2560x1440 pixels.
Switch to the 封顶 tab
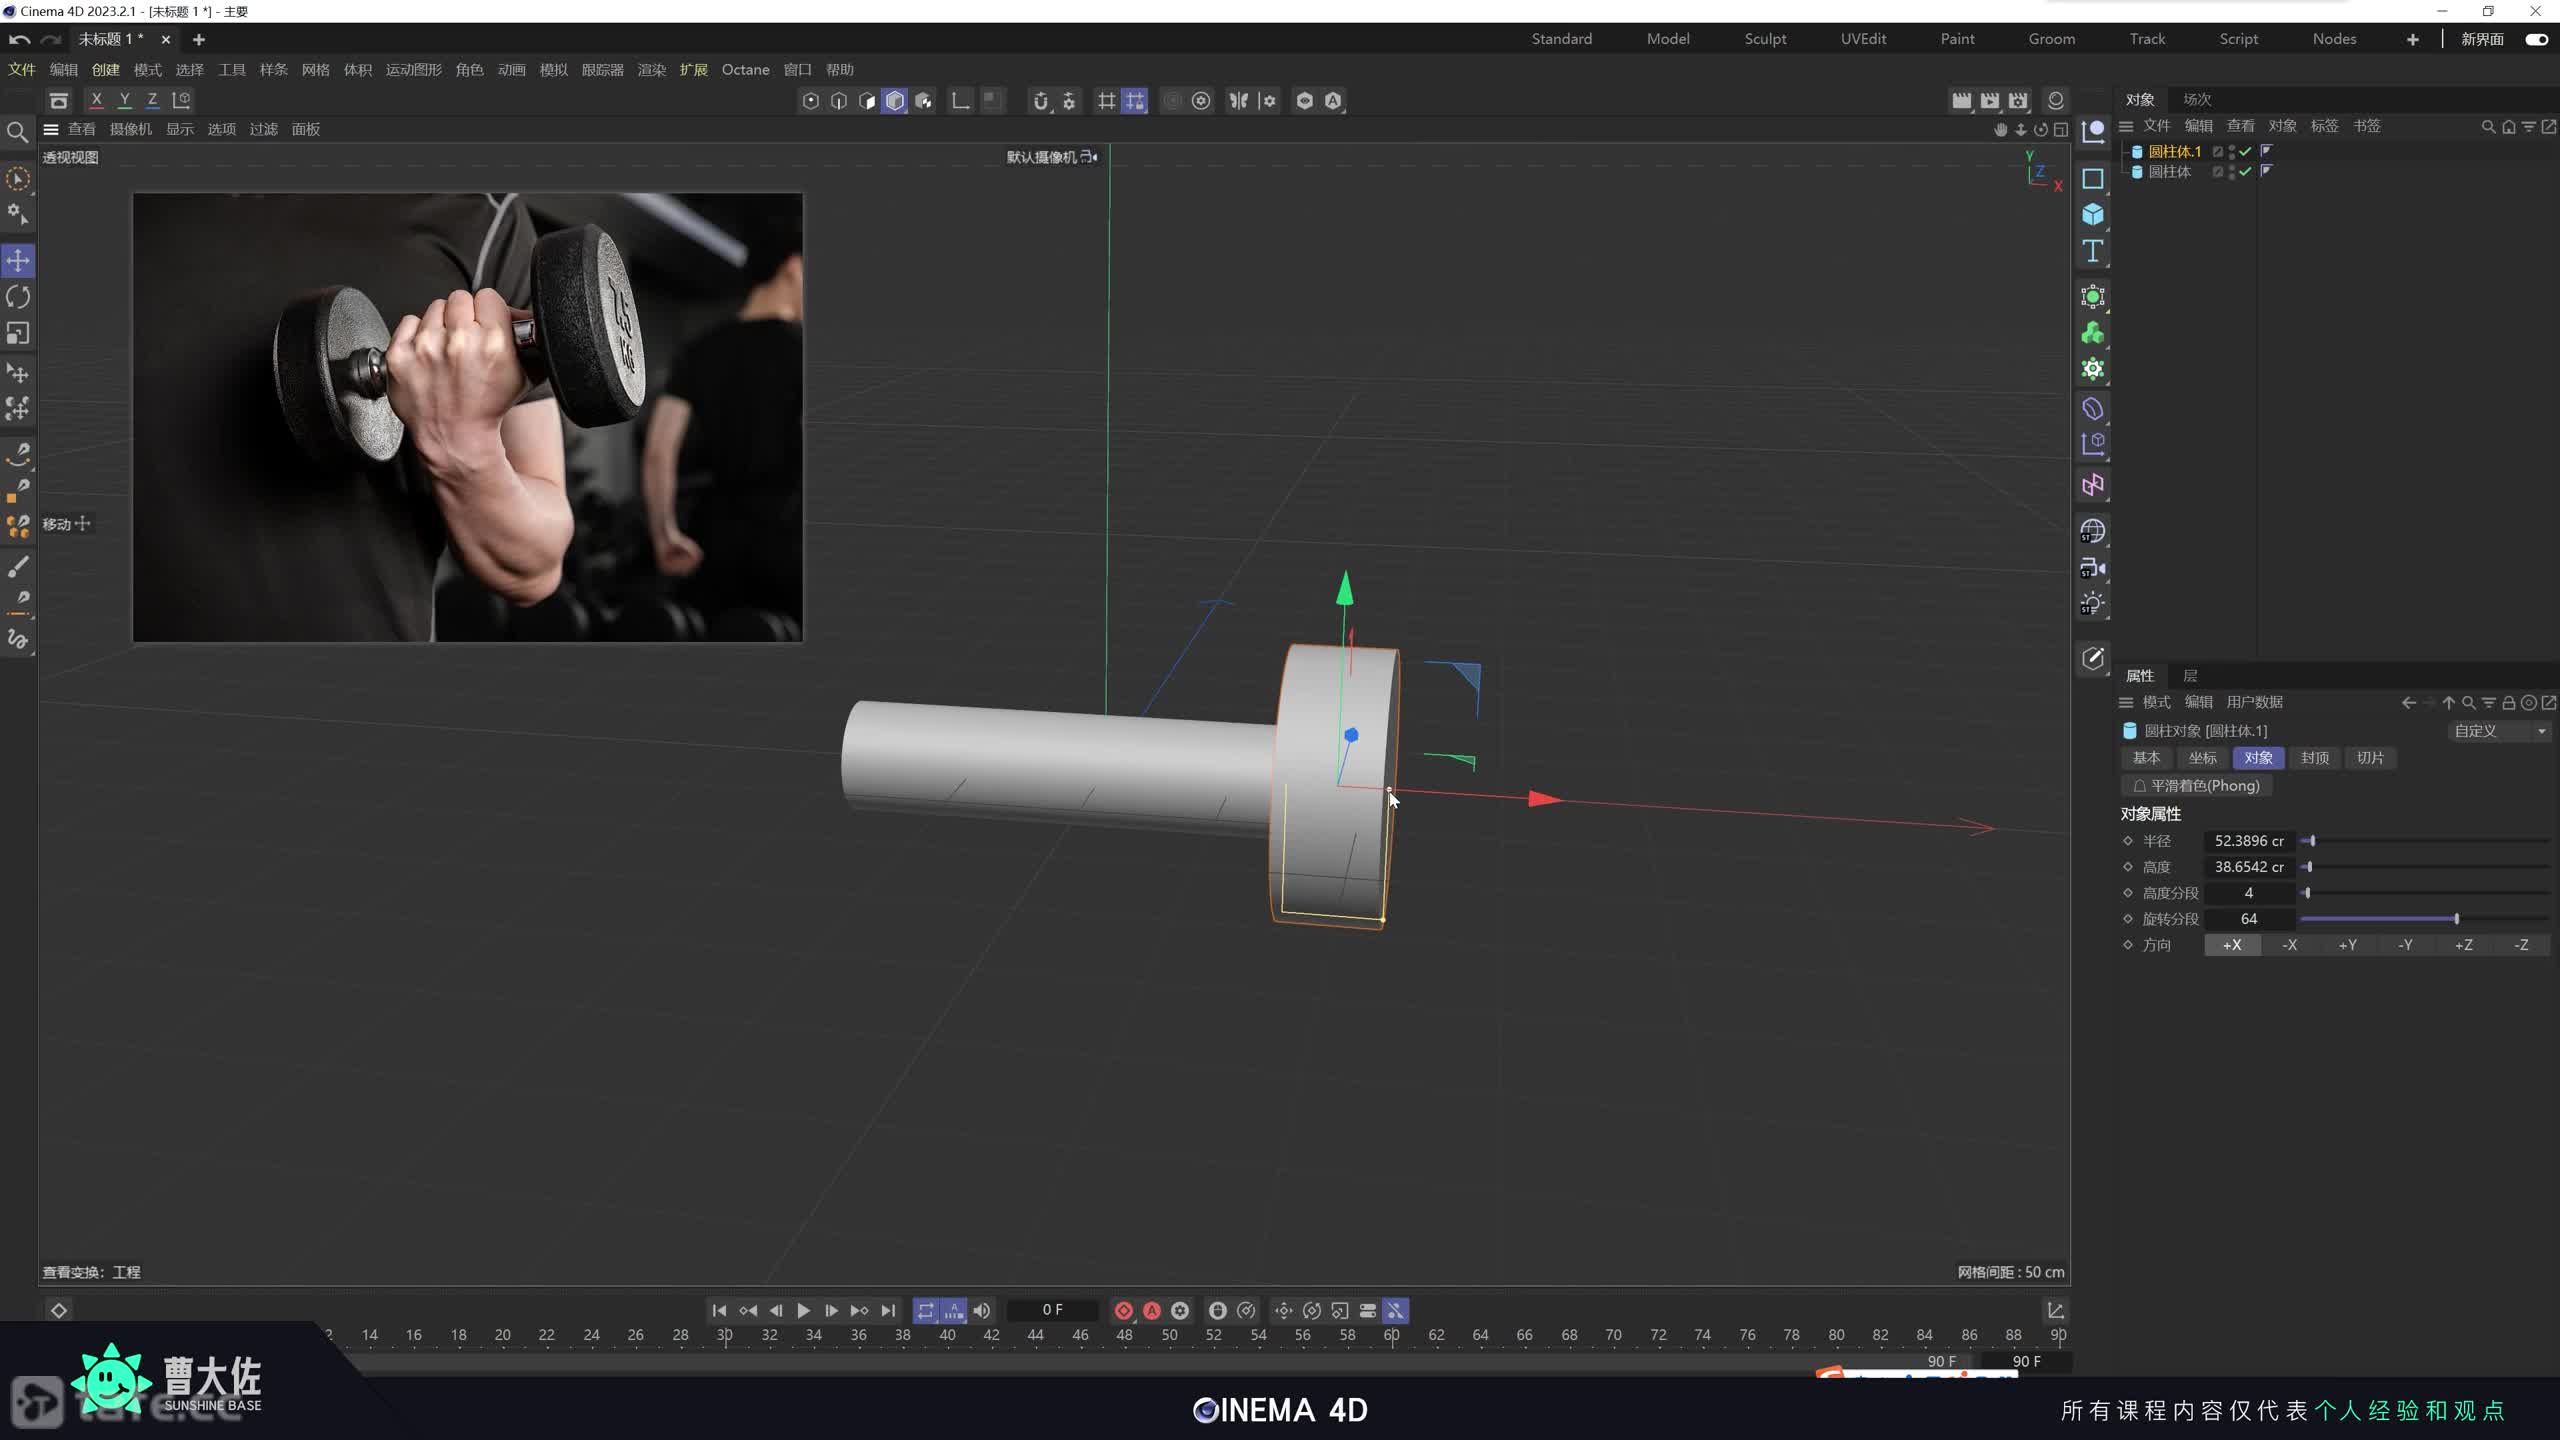(x=2314, y=758)
